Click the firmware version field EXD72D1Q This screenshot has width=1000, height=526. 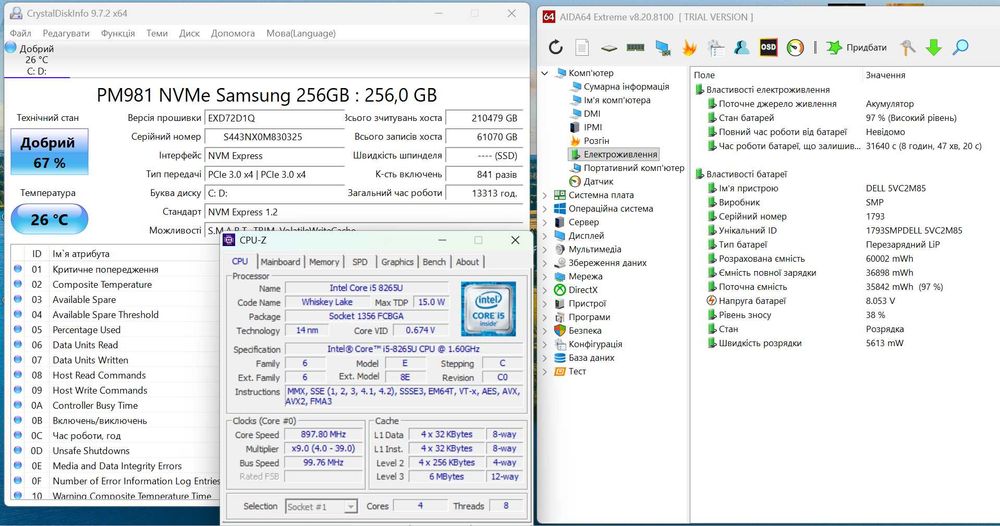pyautogui.click(x=275, y=118)
